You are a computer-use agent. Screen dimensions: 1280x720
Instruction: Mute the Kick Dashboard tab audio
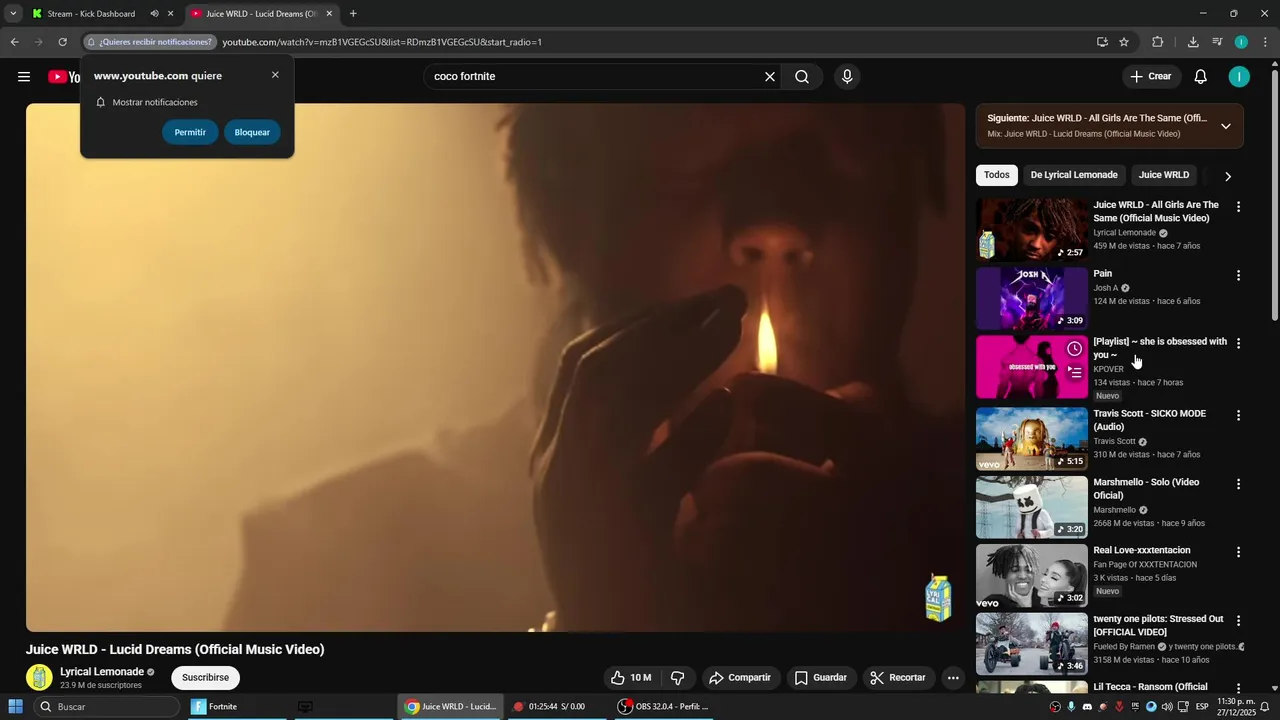[154, 14]
